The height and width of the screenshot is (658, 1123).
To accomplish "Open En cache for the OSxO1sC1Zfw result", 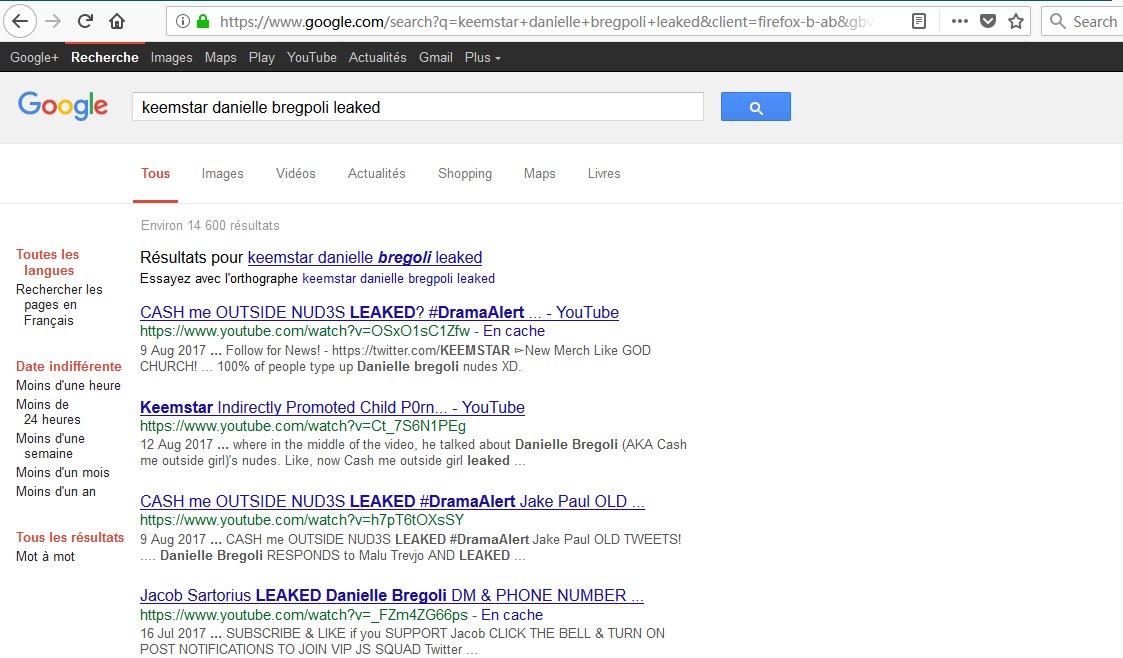I will point(514,331).
